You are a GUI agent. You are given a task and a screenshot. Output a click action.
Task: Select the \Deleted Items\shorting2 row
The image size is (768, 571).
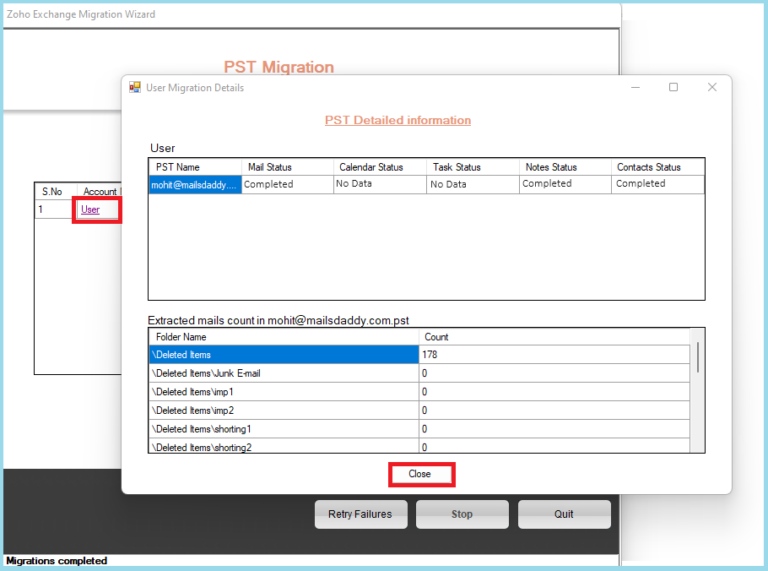click(x=419, y=446)
